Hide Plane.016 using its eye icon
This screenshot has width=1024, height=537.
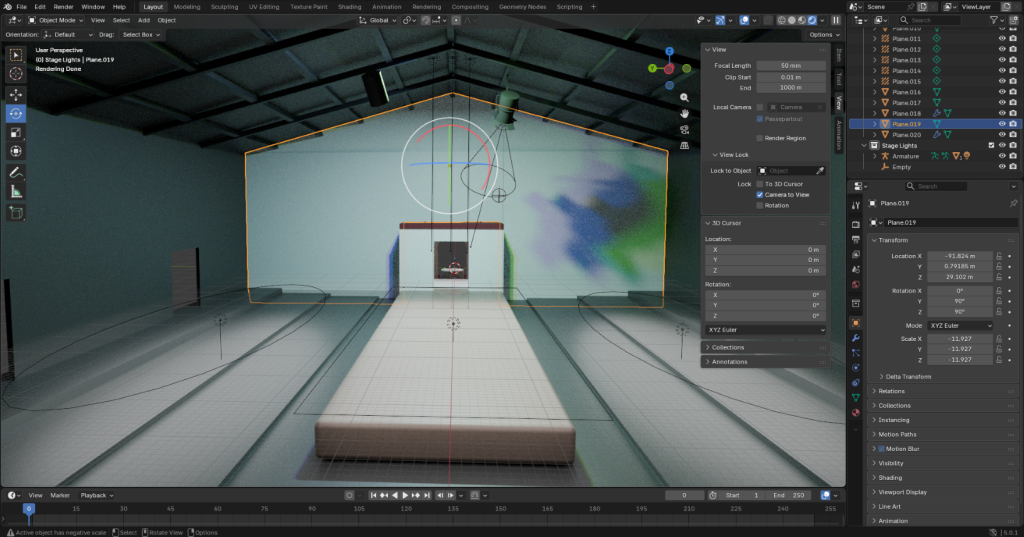tap(1002, 92)
